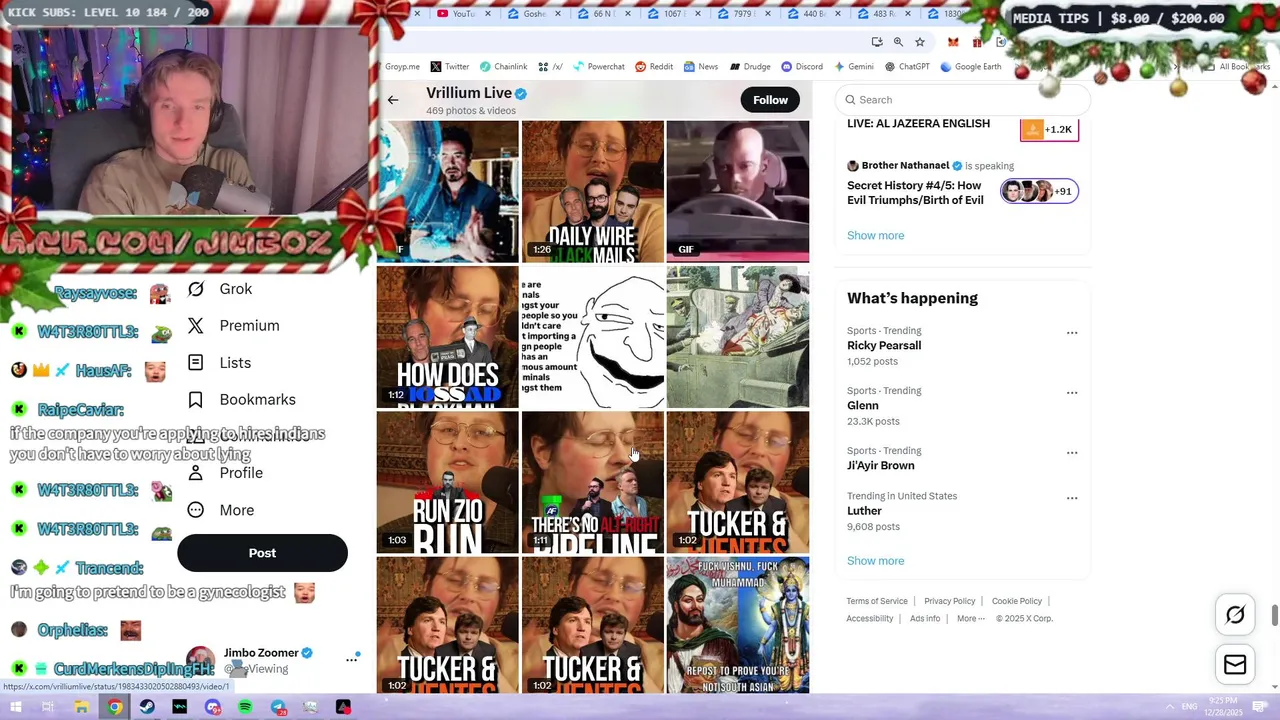Open the black-and-white smug face cartoon
The width and height of the screenshot is (1280, 720).
(592, 337)
